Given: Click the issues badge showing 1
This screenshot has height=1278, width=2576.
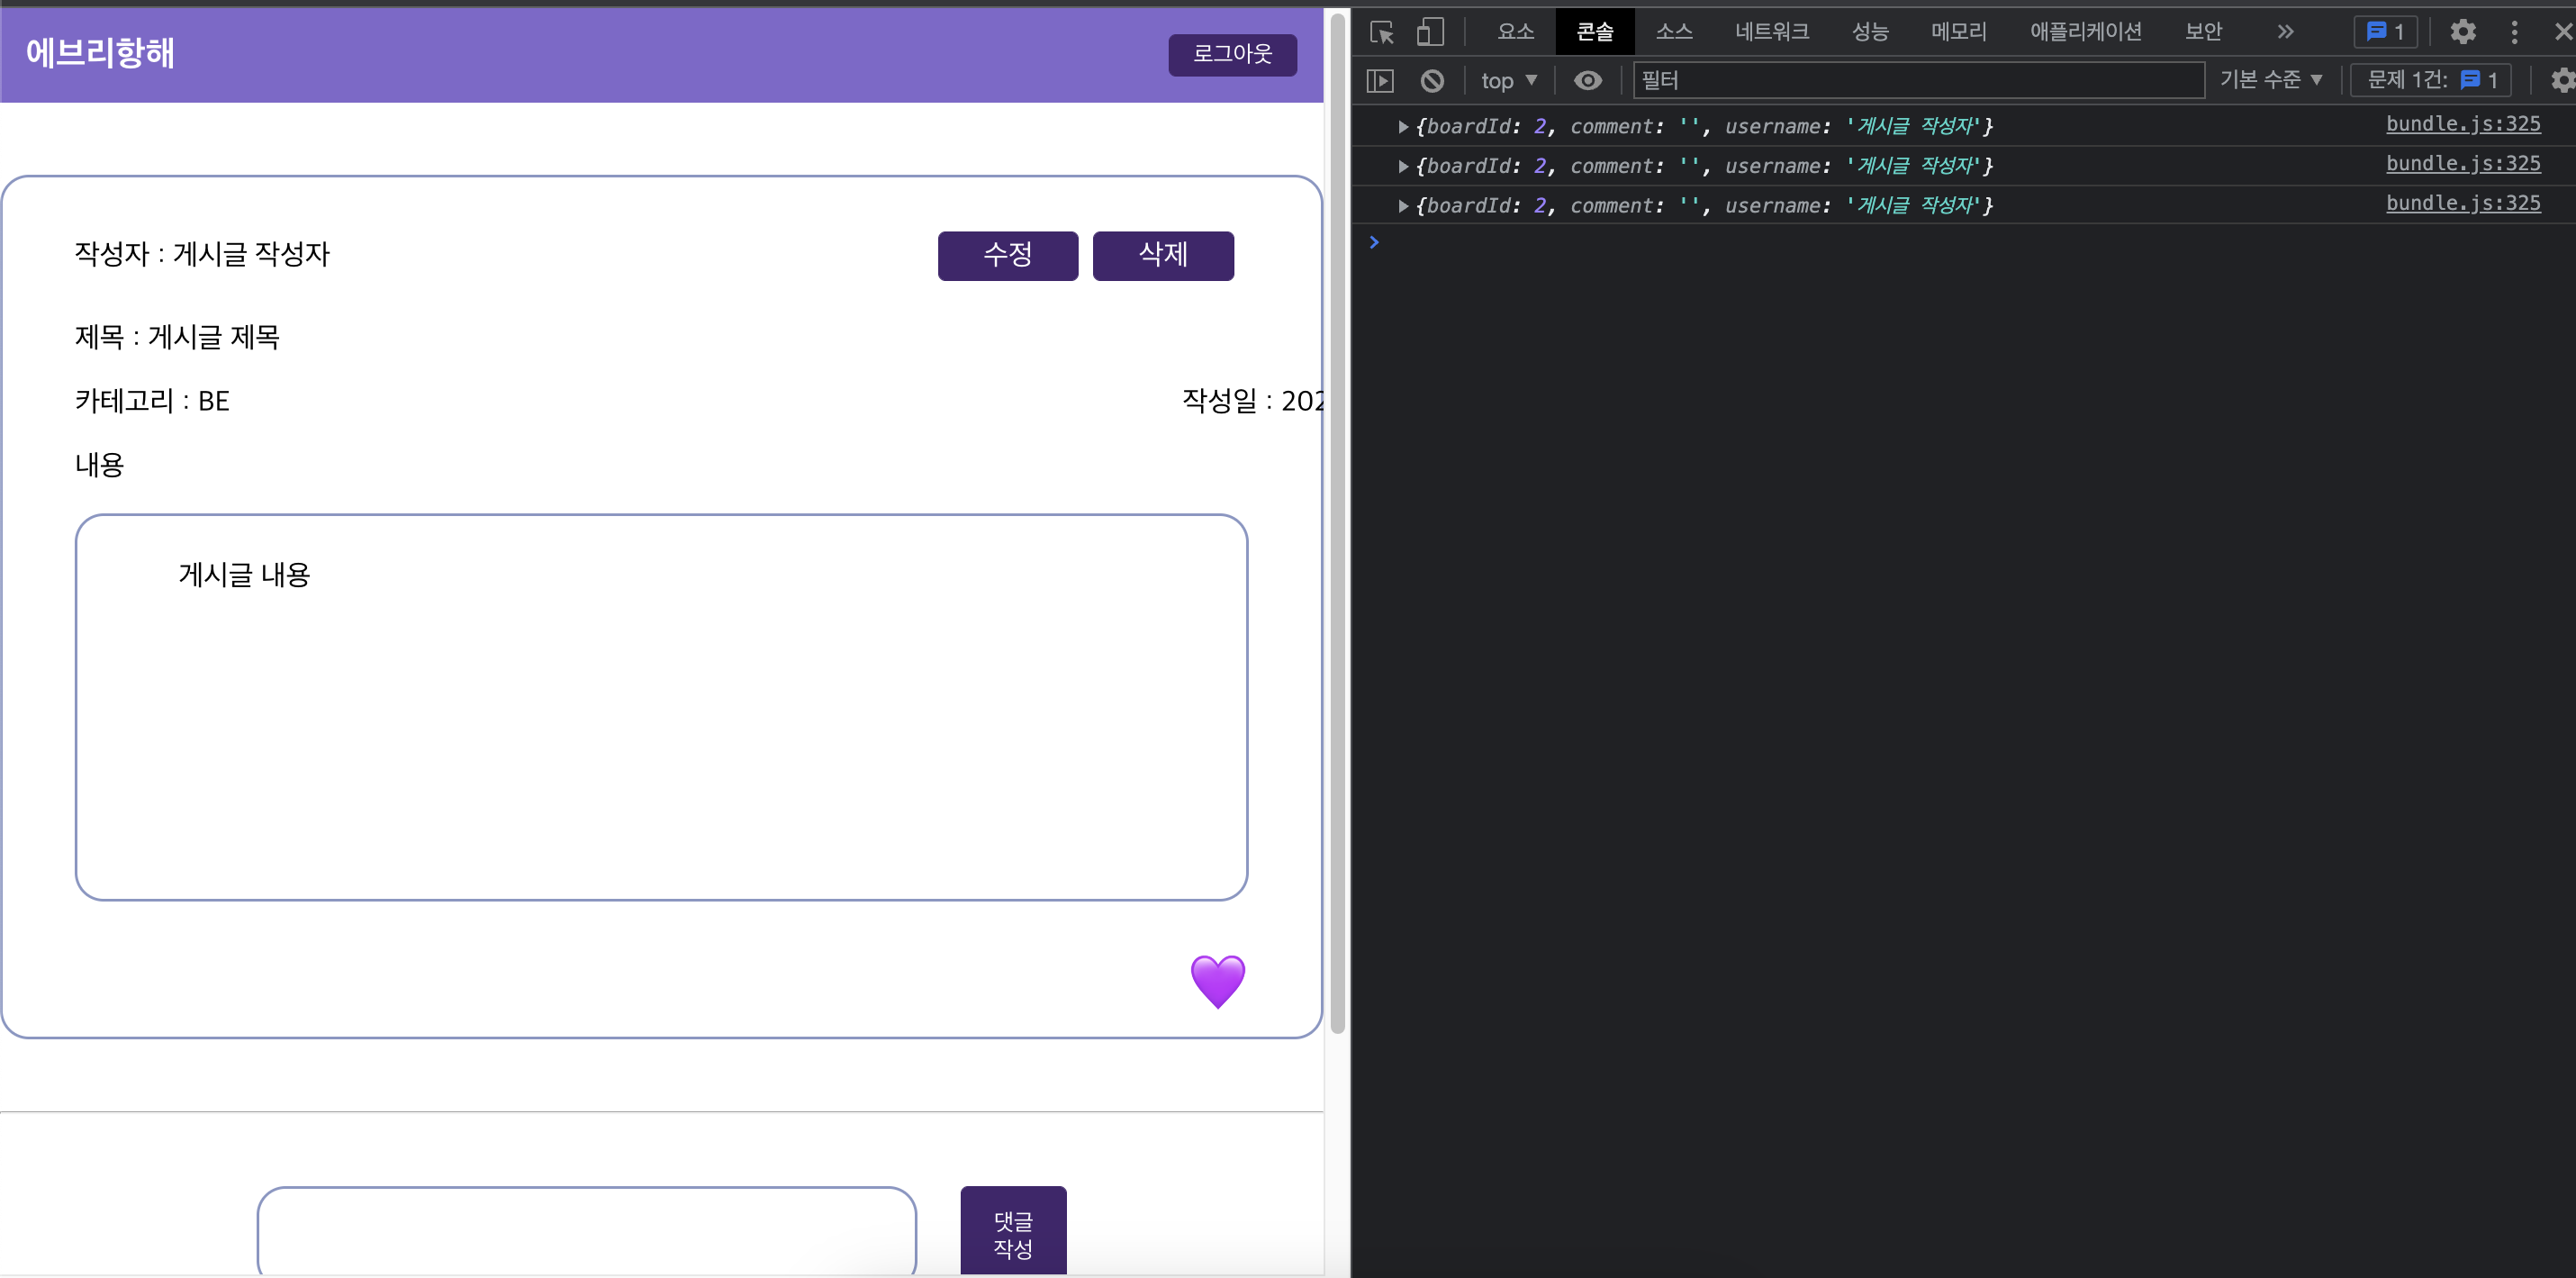Looking at the screenshot, I should [x=2385, y=32].
